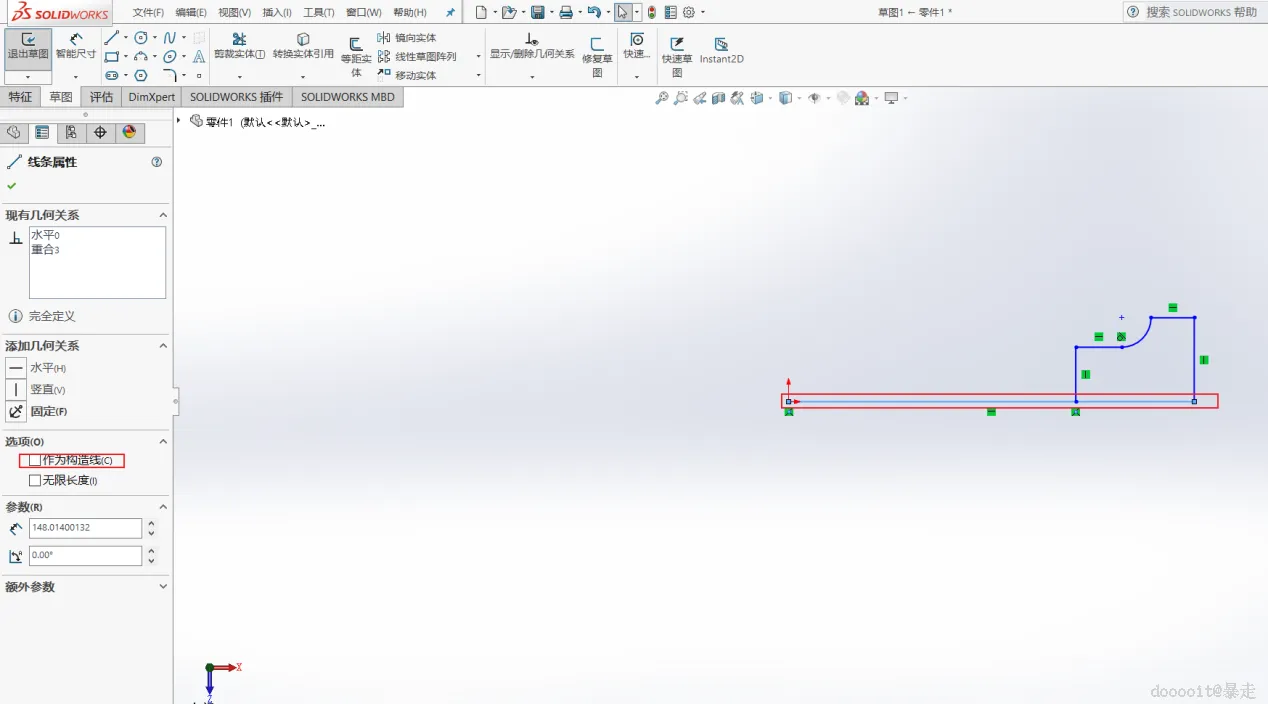The image size is (1268, 704).
Task: Click Mirror Entities (镜向实体)
Action: pos(407,38)
